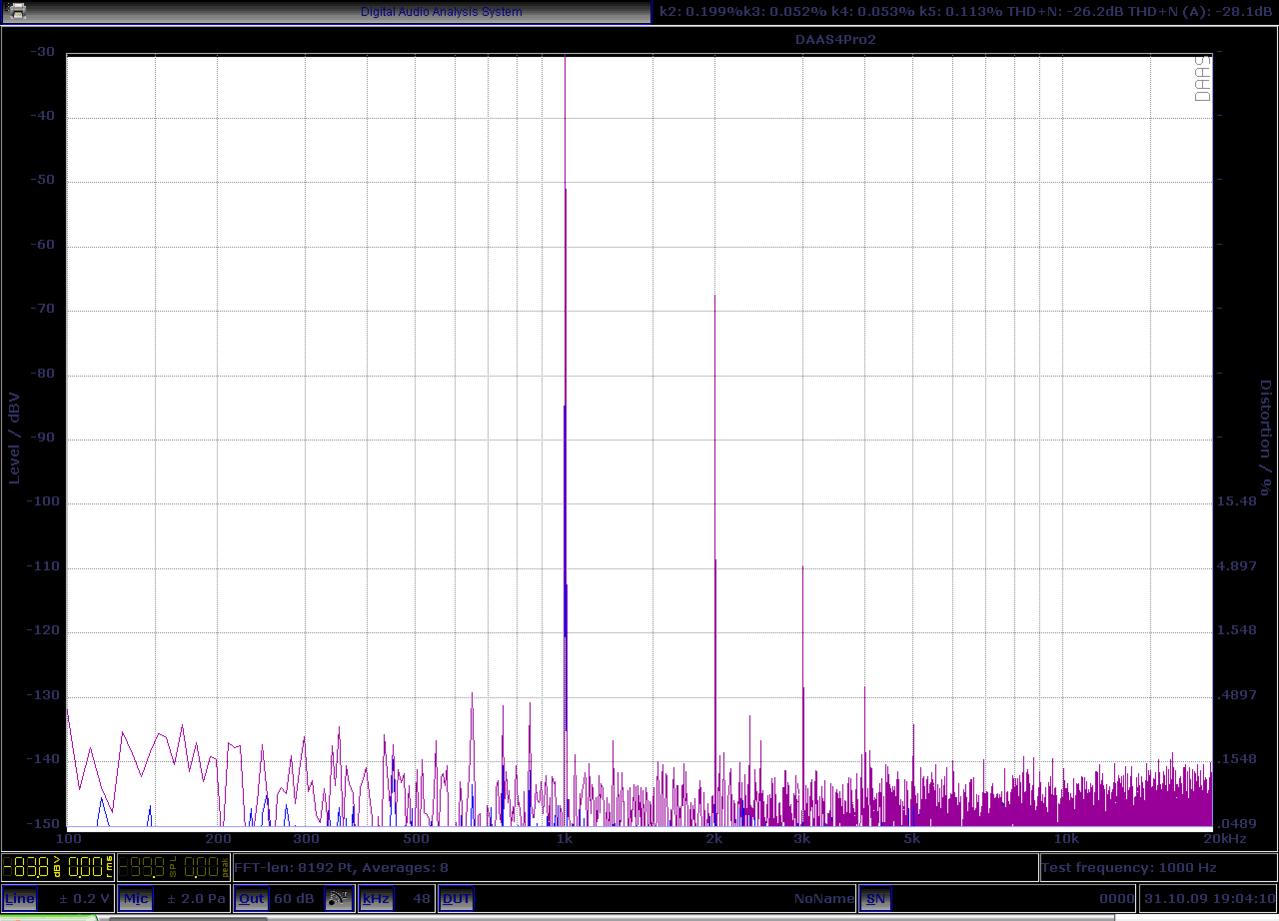Open the Out level settings button
The height and width of the screenshot is (921, 1279).
[x=251, y=898]
